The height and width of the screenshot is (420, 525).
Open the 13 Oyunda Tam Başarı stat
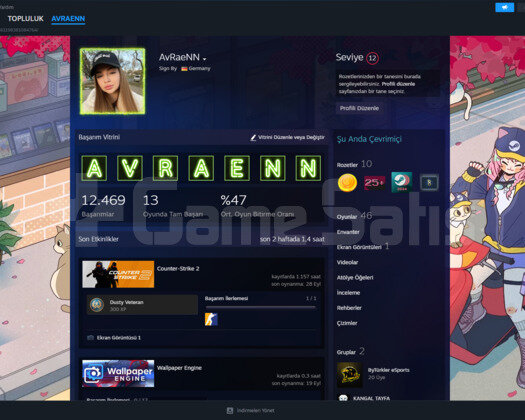pos(173,206)
